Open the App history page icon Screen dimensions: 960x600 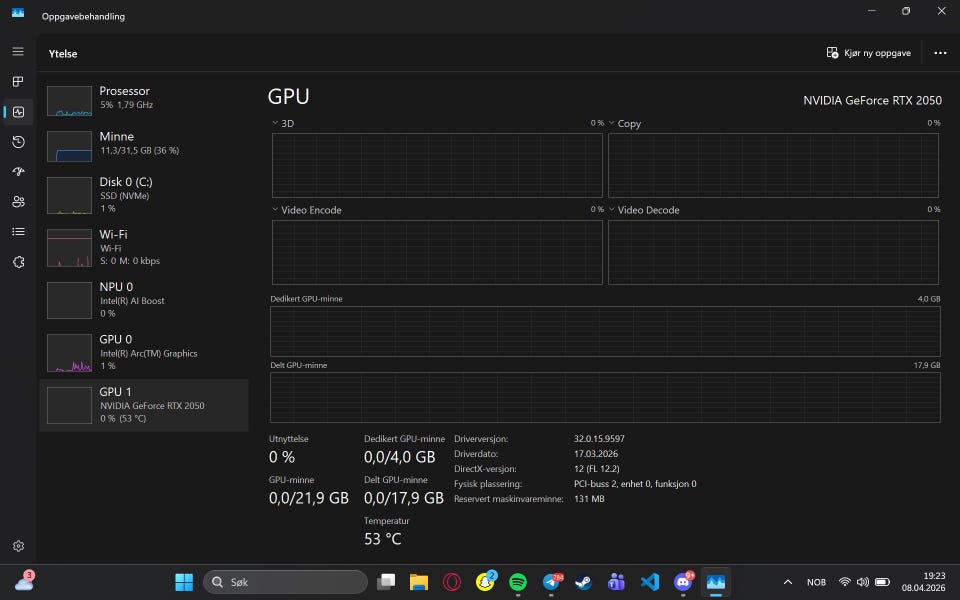click(18, 141)
